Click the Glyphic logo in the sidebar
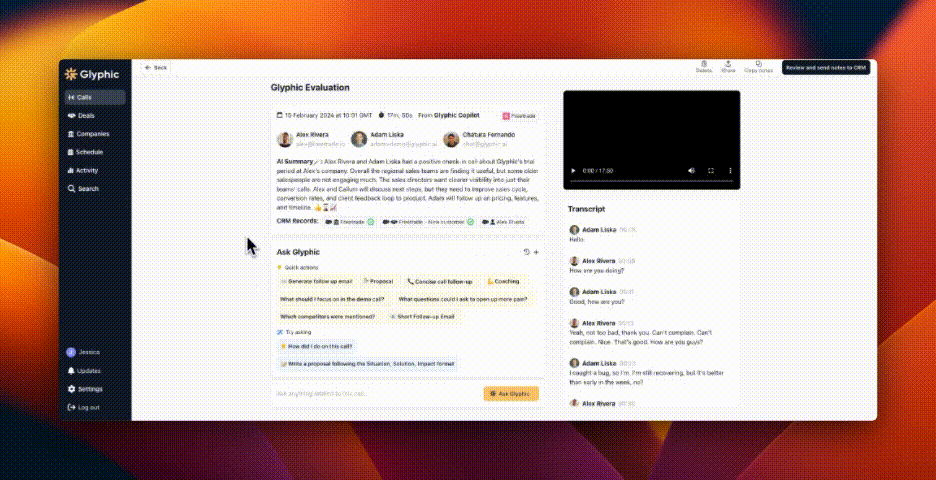Viewport: 936px width, 480px height. pos(93,75)
